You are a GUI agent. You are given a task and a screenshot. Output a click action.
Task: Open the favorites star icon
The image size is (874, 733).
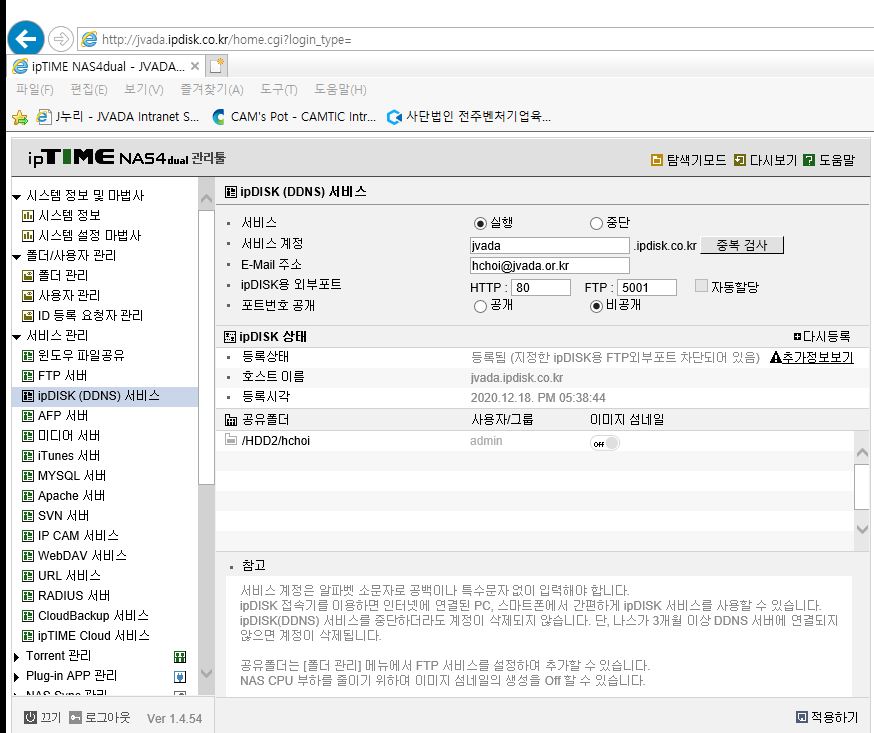tap(20, 117)
